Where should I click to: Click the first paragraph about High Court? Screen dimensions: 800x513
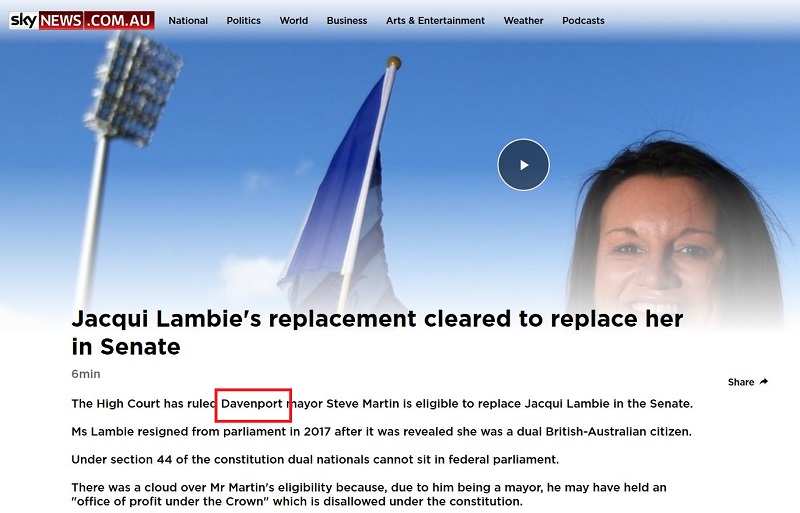click(382, 404)
